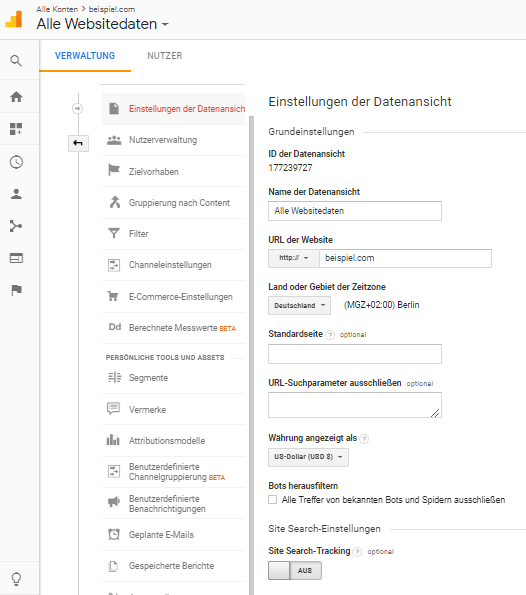Click the icon beside Channeleinstellungen

tap(114, 265)
